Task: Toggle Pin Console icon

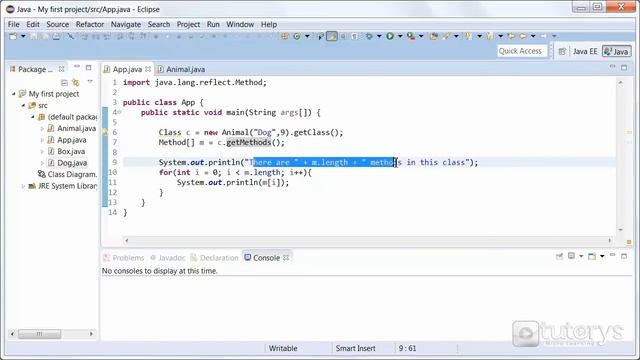Action: [559, 256]
